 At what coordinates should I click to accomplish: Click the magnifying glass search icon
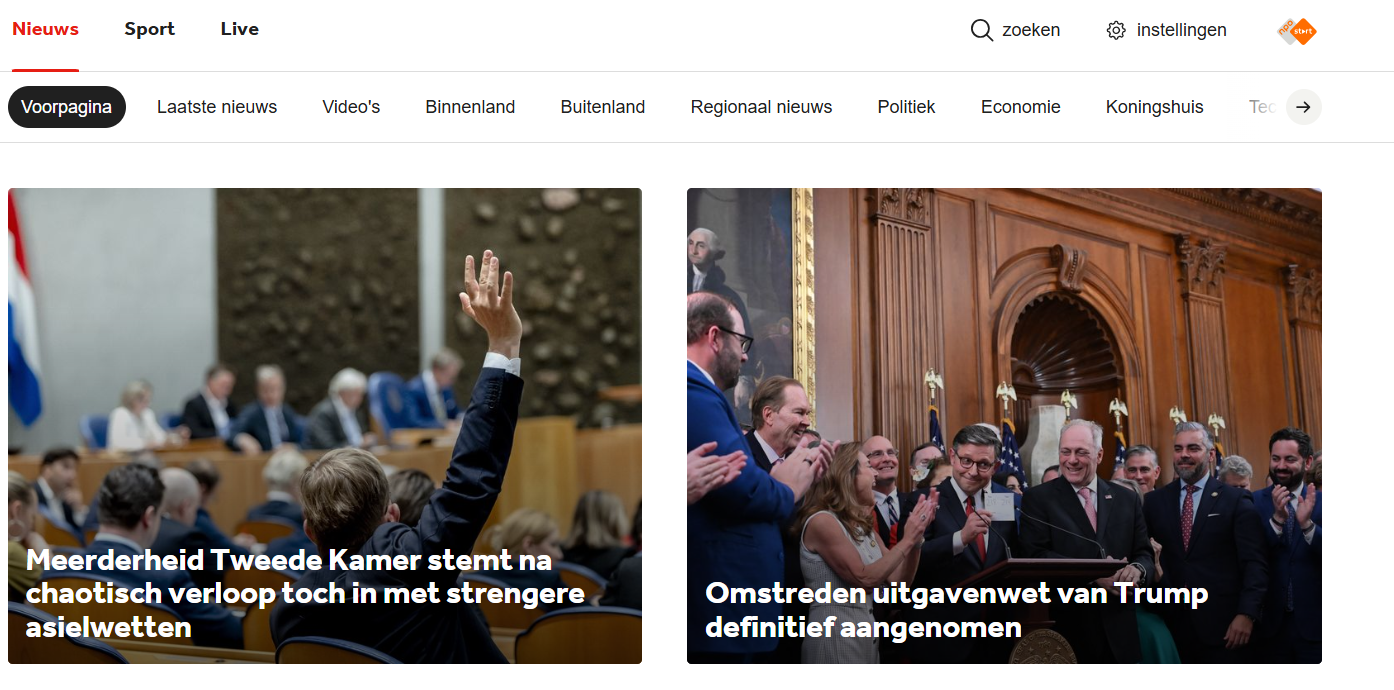(x=981, y=30)
